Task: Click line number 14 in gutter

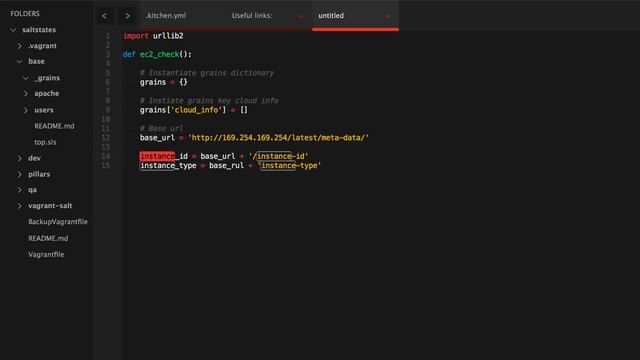Action: 106,156
